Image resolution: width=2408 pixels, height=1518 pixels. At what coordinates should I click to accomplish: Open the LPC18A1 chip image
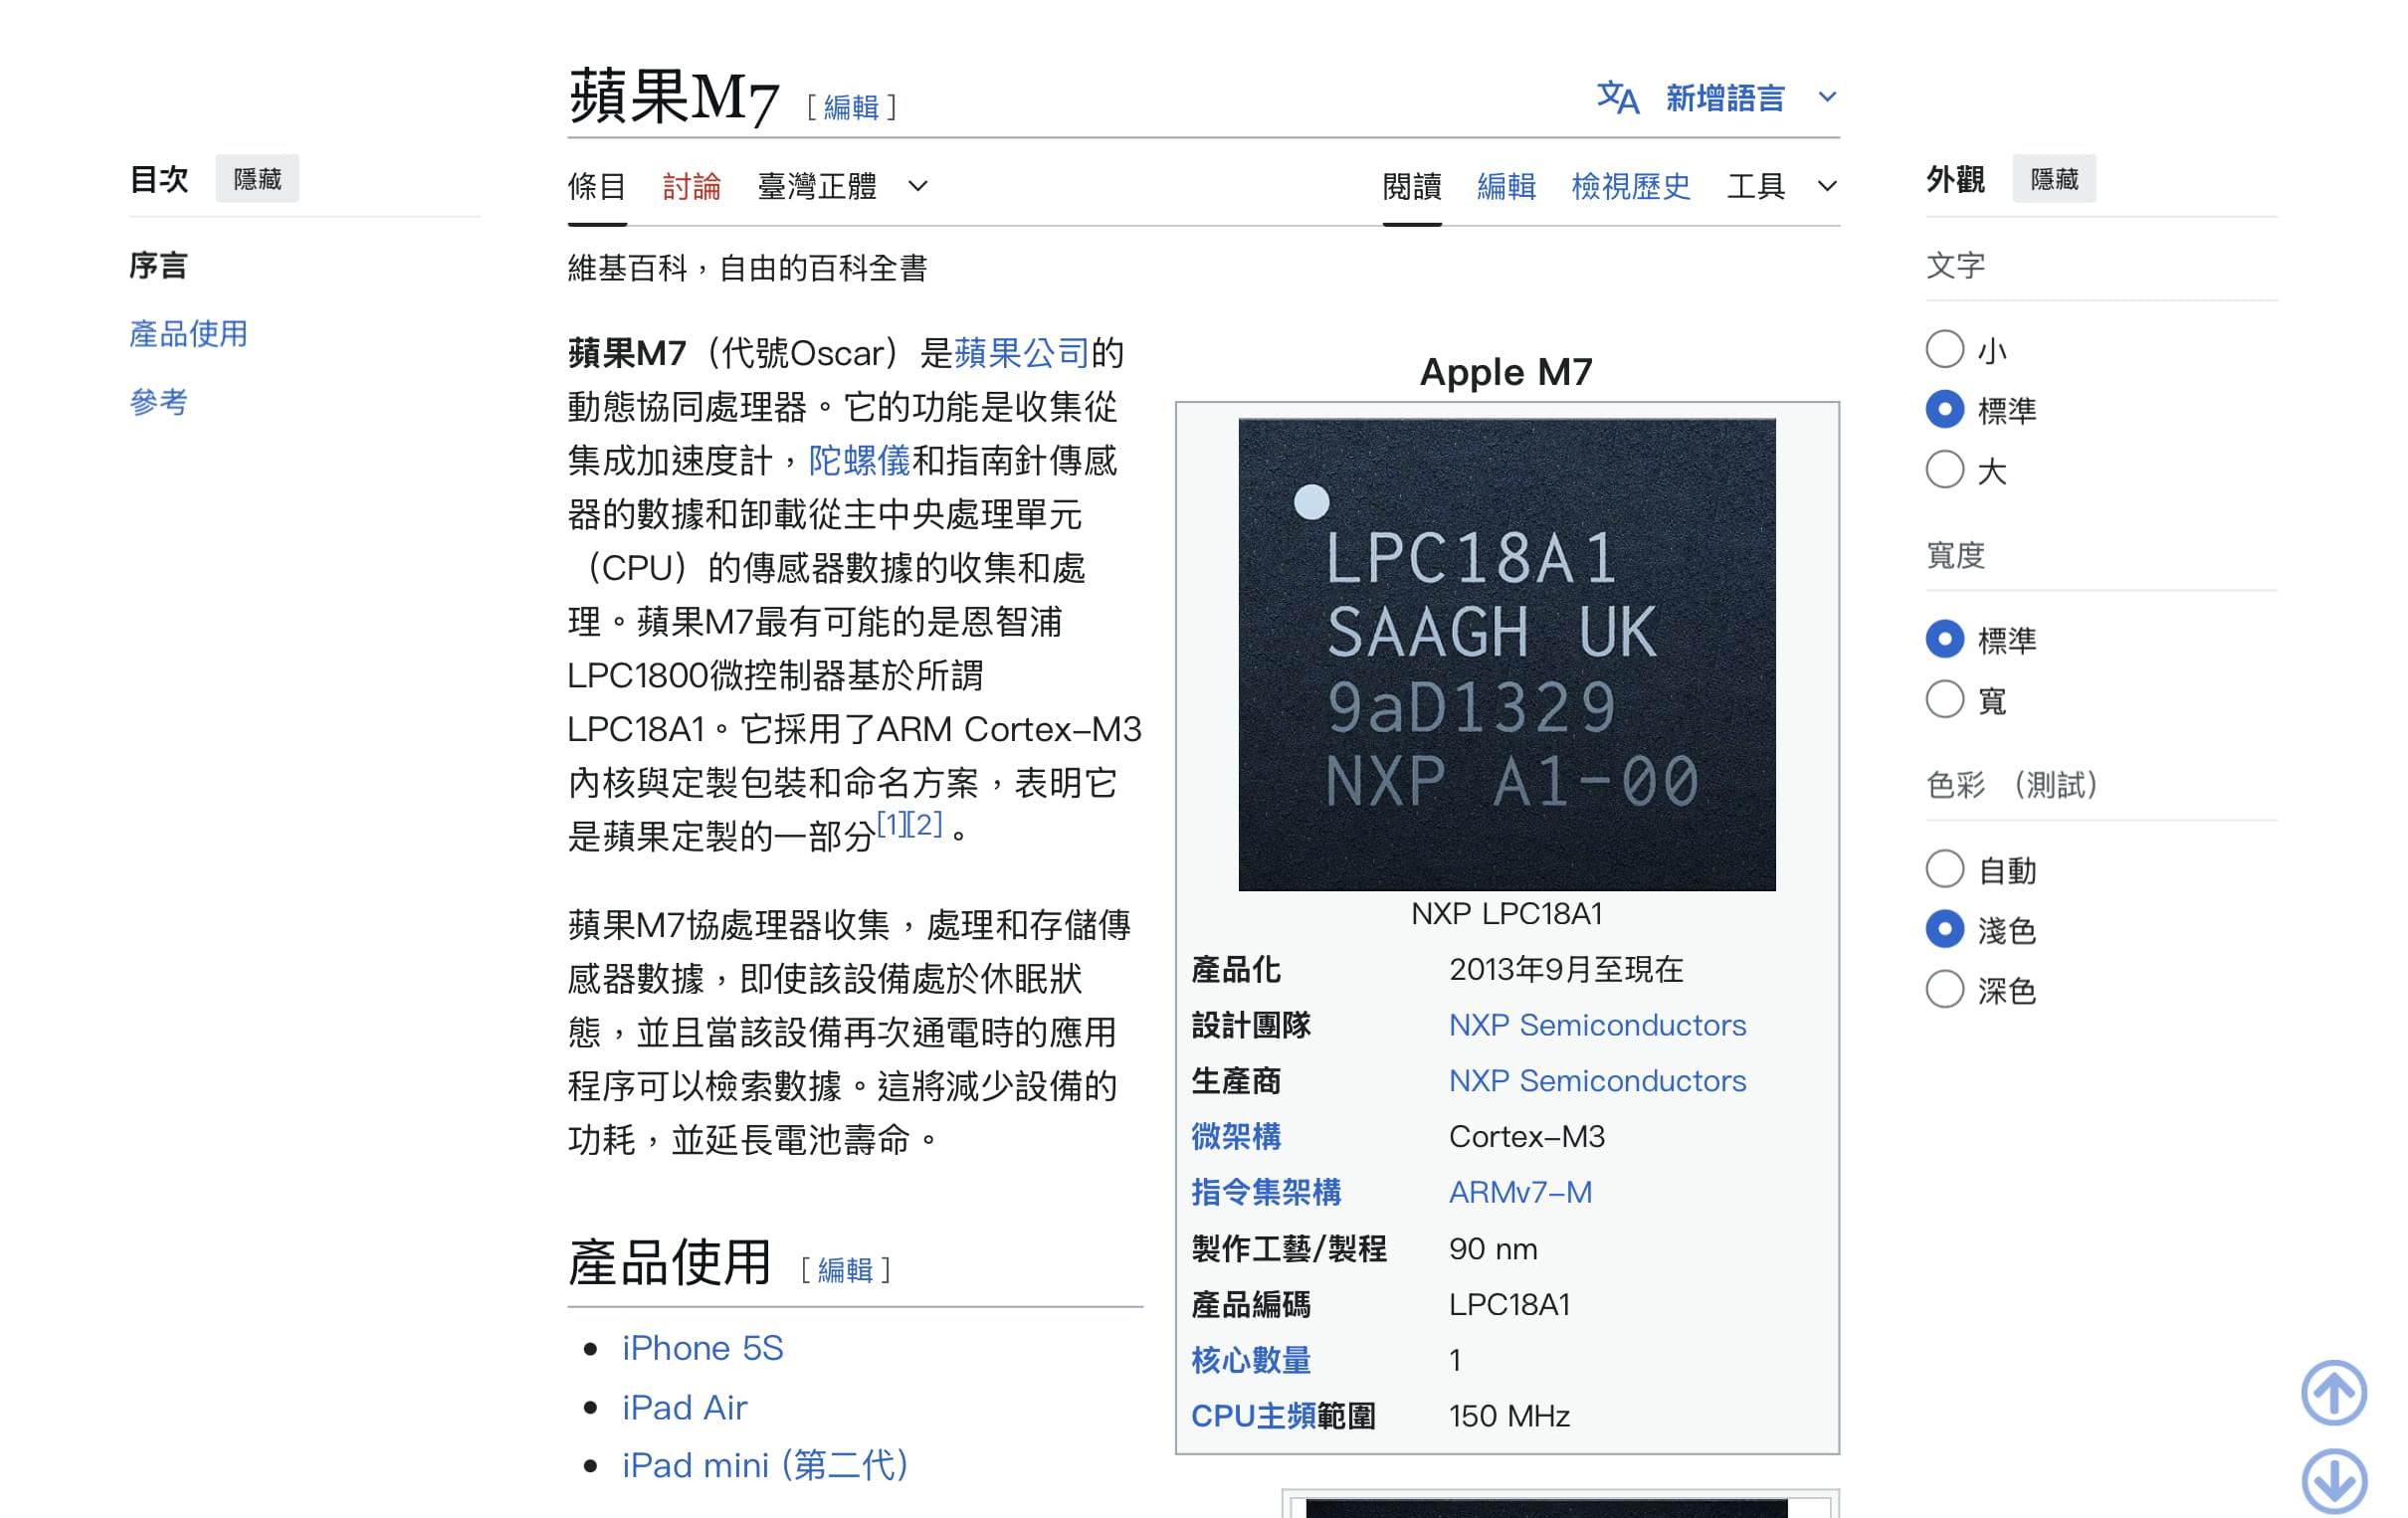point(1506,654)
